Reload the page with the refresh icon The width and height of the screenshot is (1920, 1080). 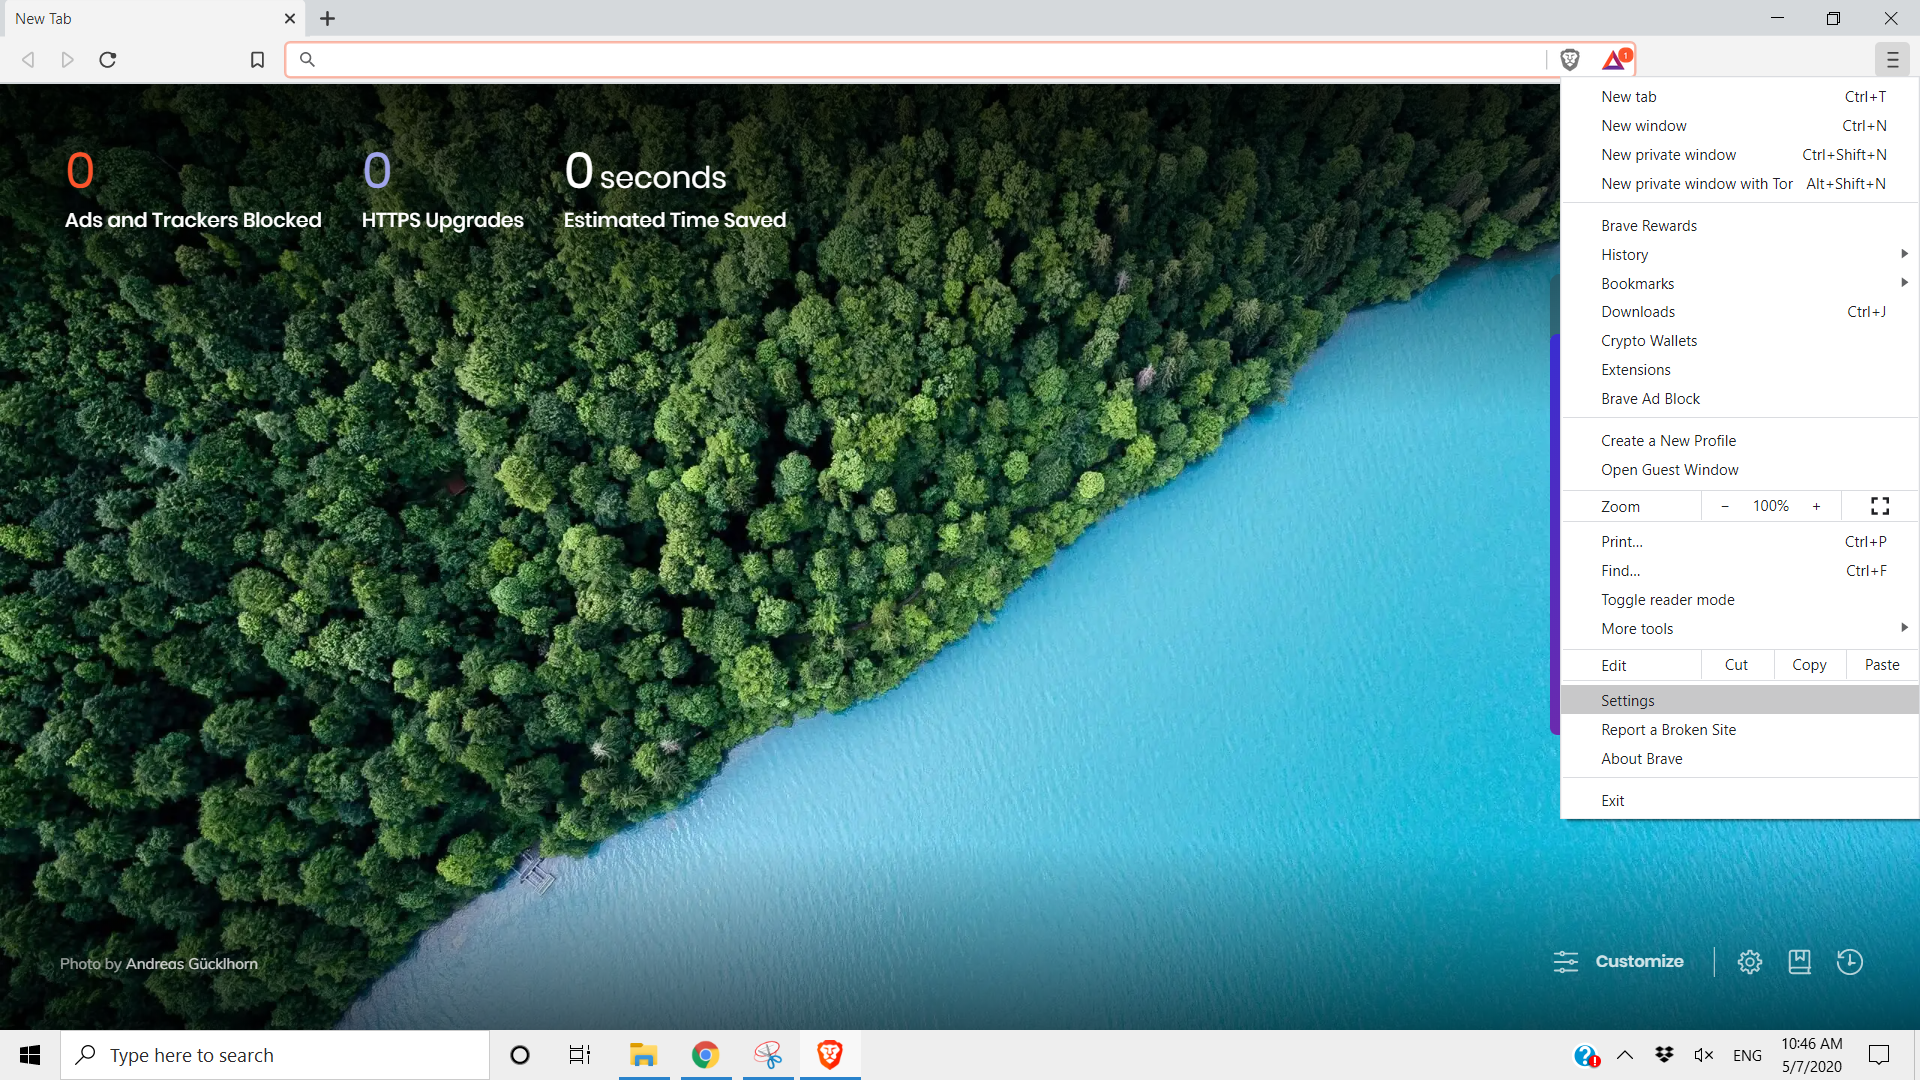coord(108,60)
